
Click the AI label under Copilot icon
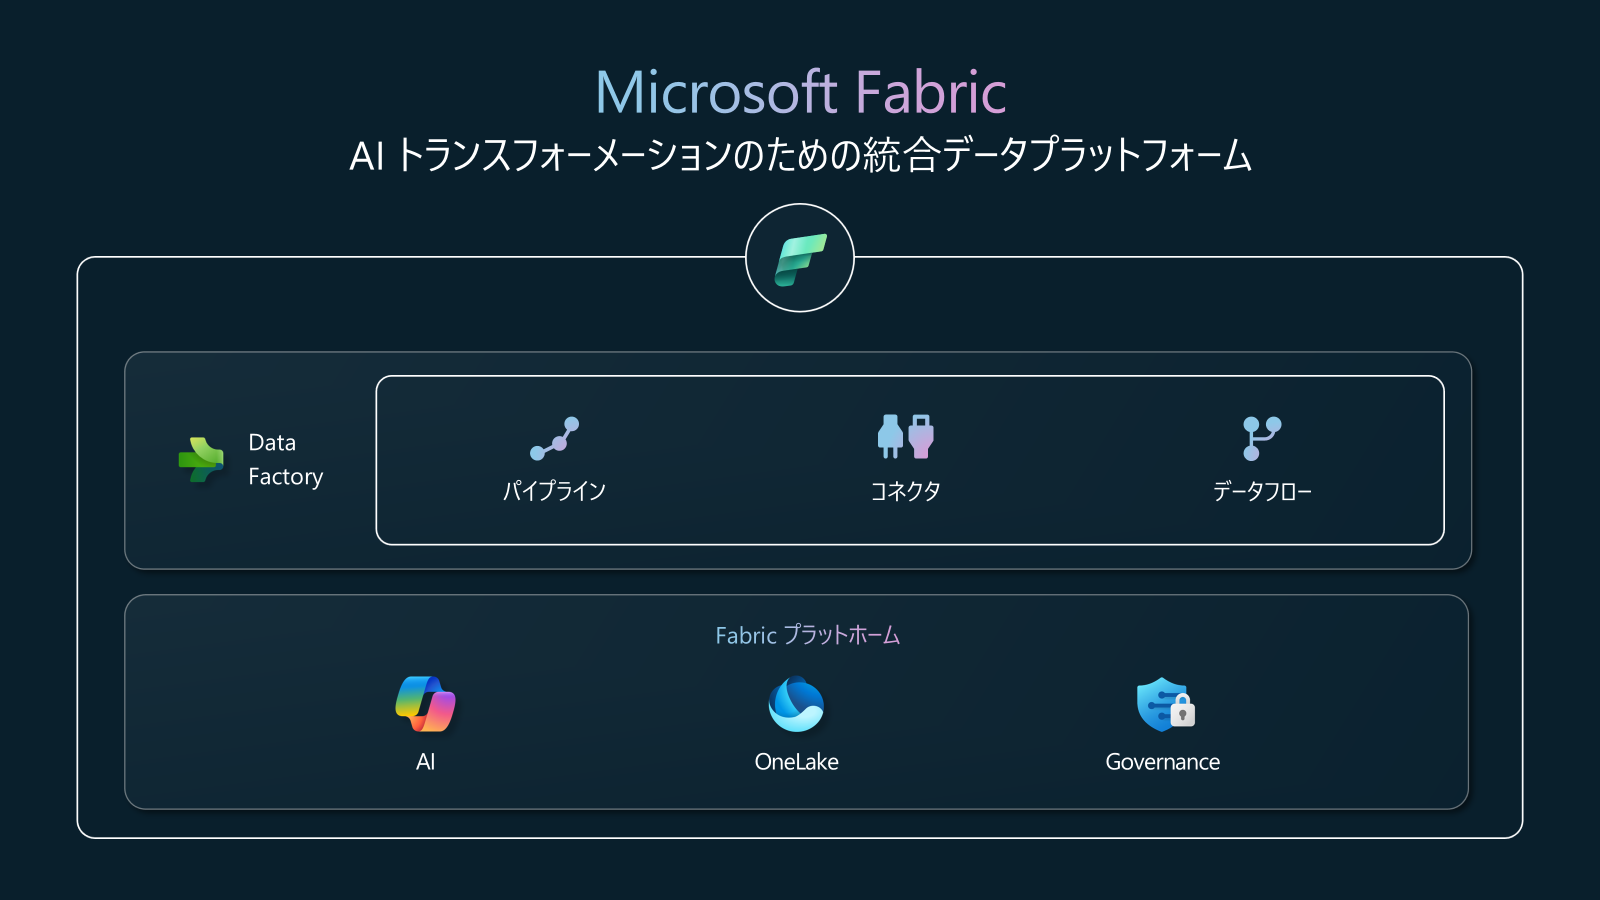coord(425,762)
